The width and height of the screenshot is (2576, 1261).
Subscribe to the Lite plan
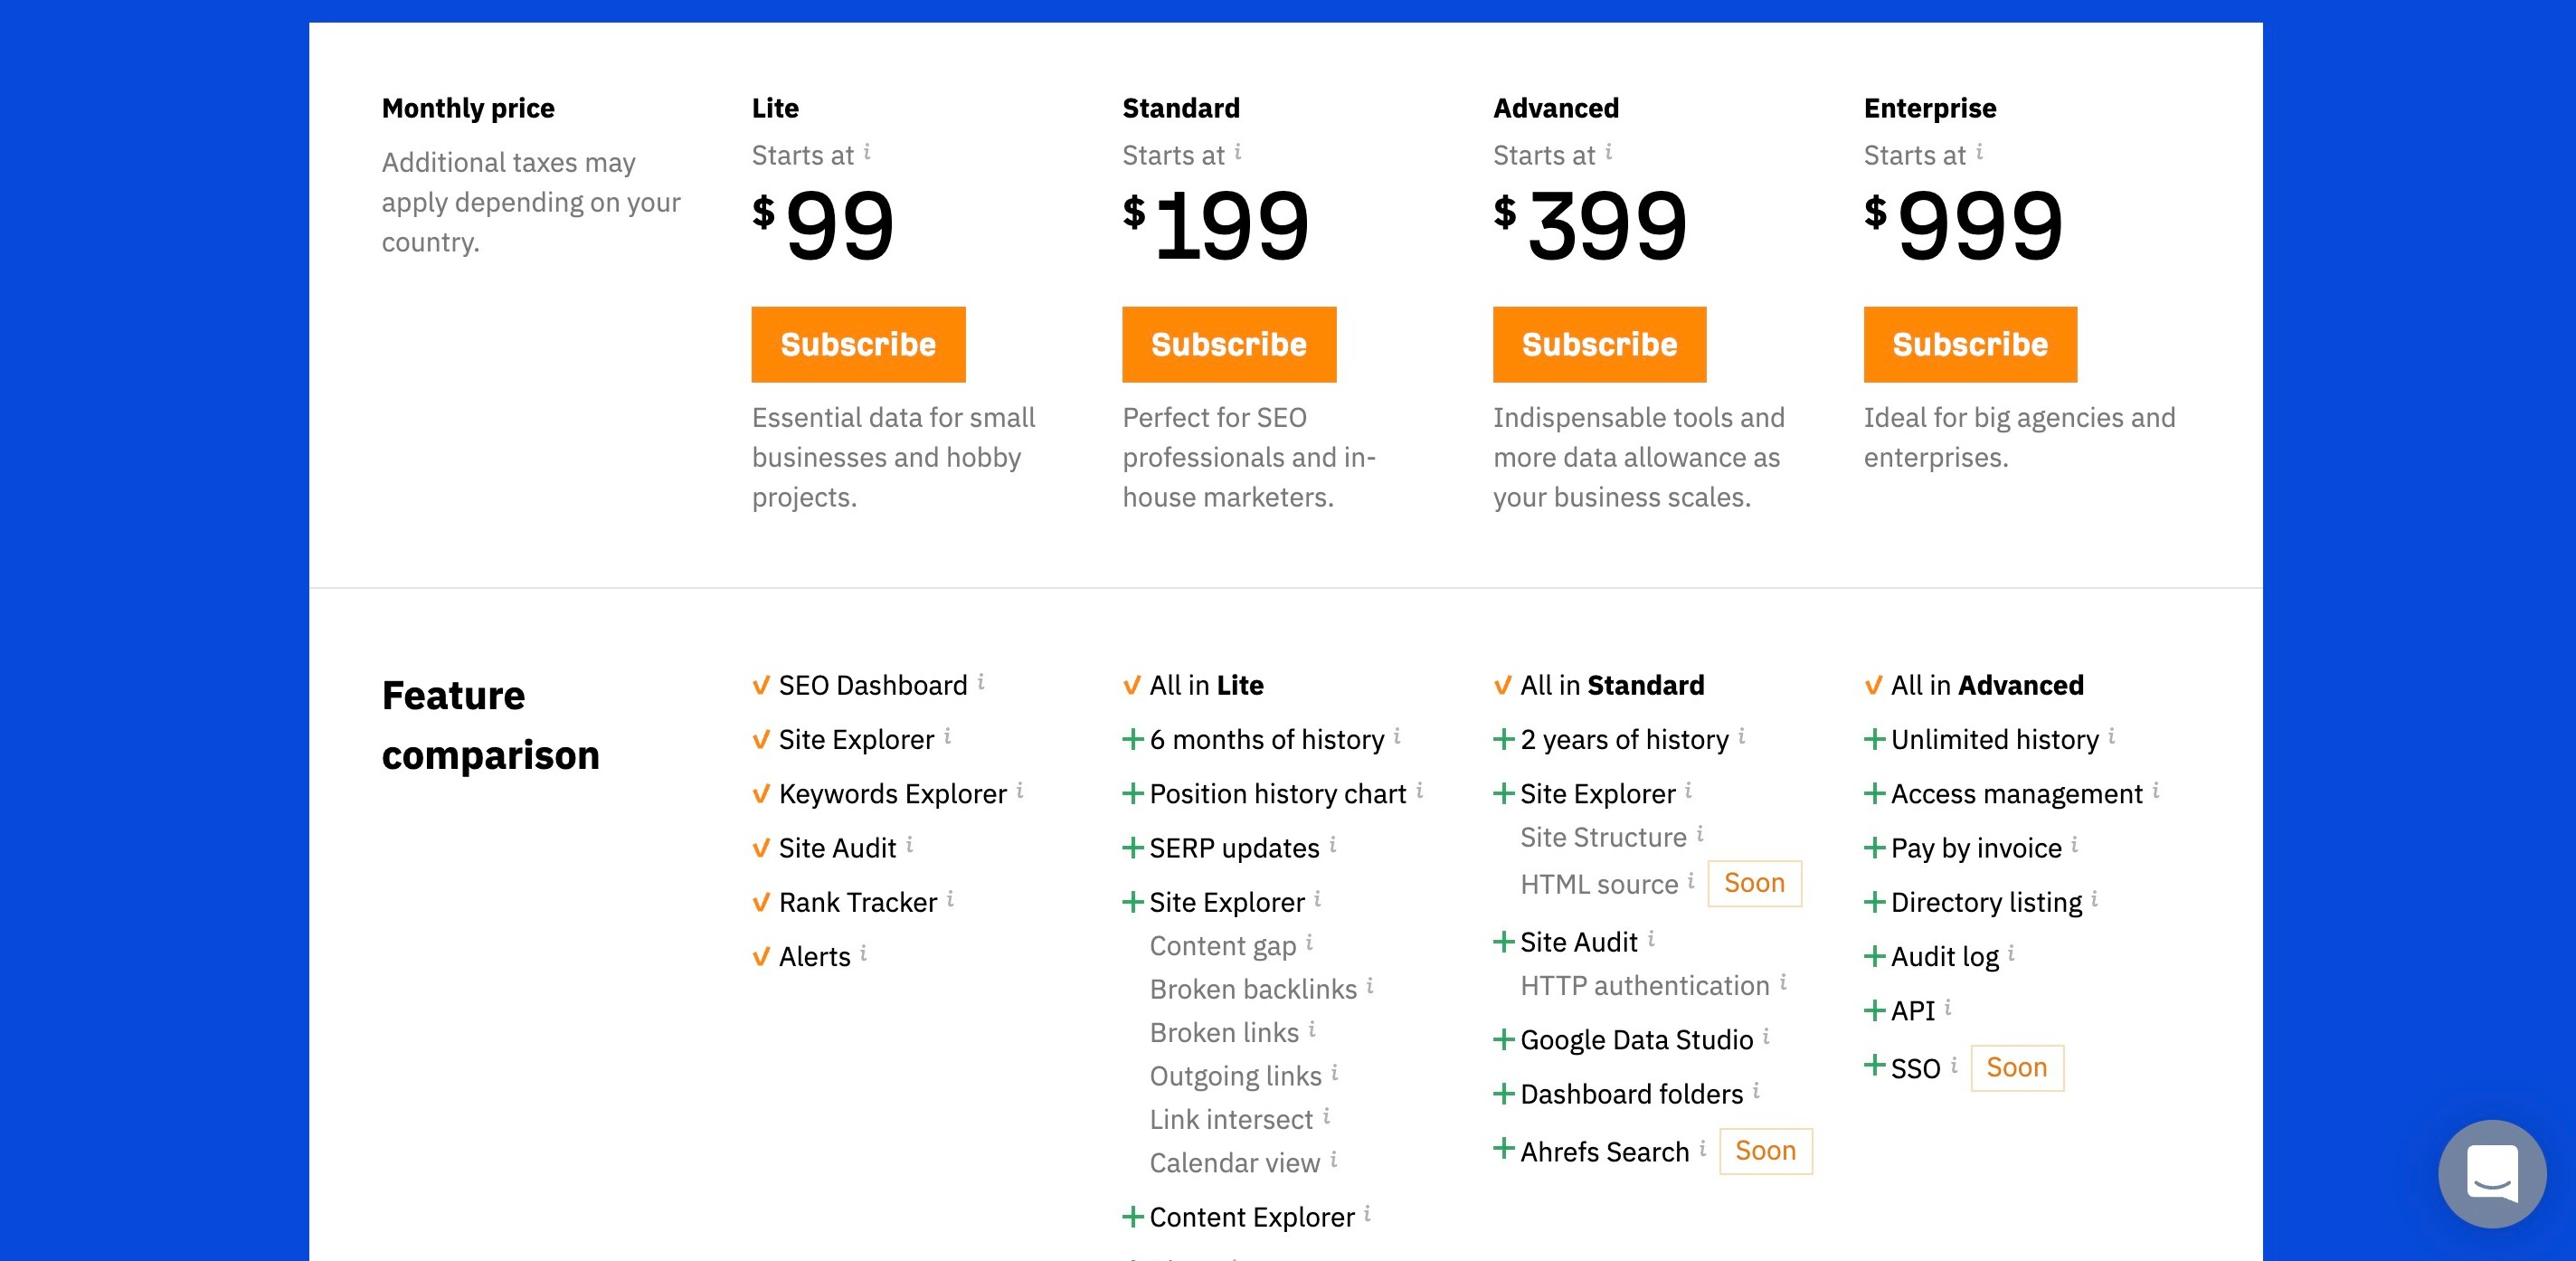pos(858,344)
